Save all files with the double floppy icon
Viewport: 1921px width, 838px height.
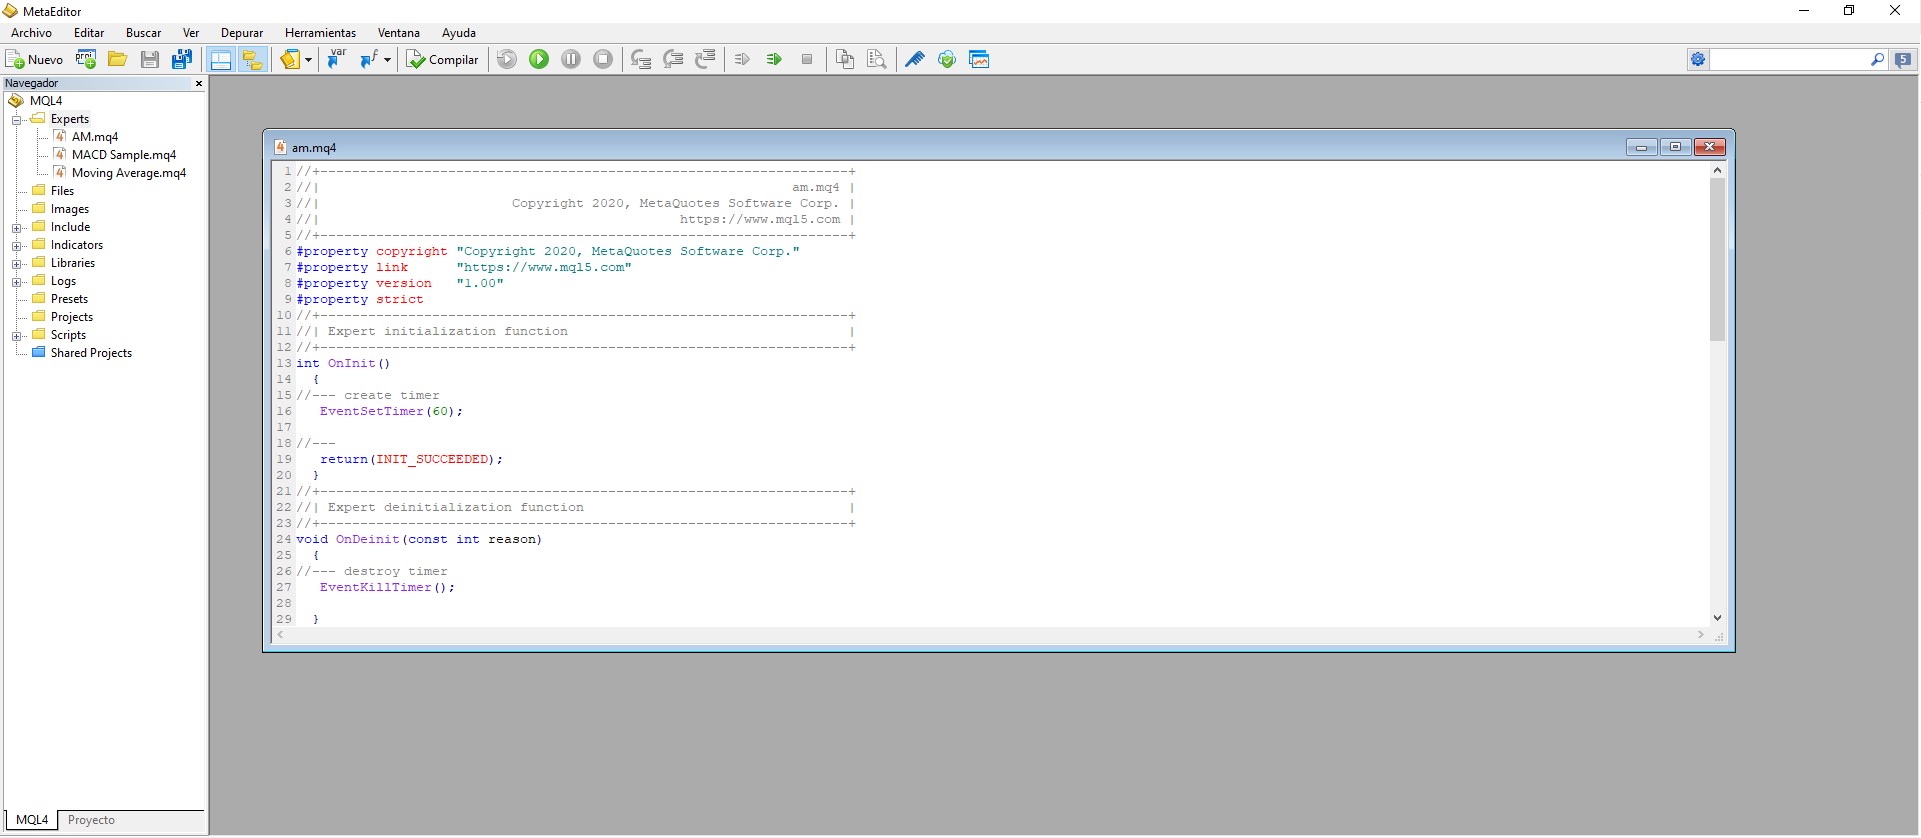[182, 59]
